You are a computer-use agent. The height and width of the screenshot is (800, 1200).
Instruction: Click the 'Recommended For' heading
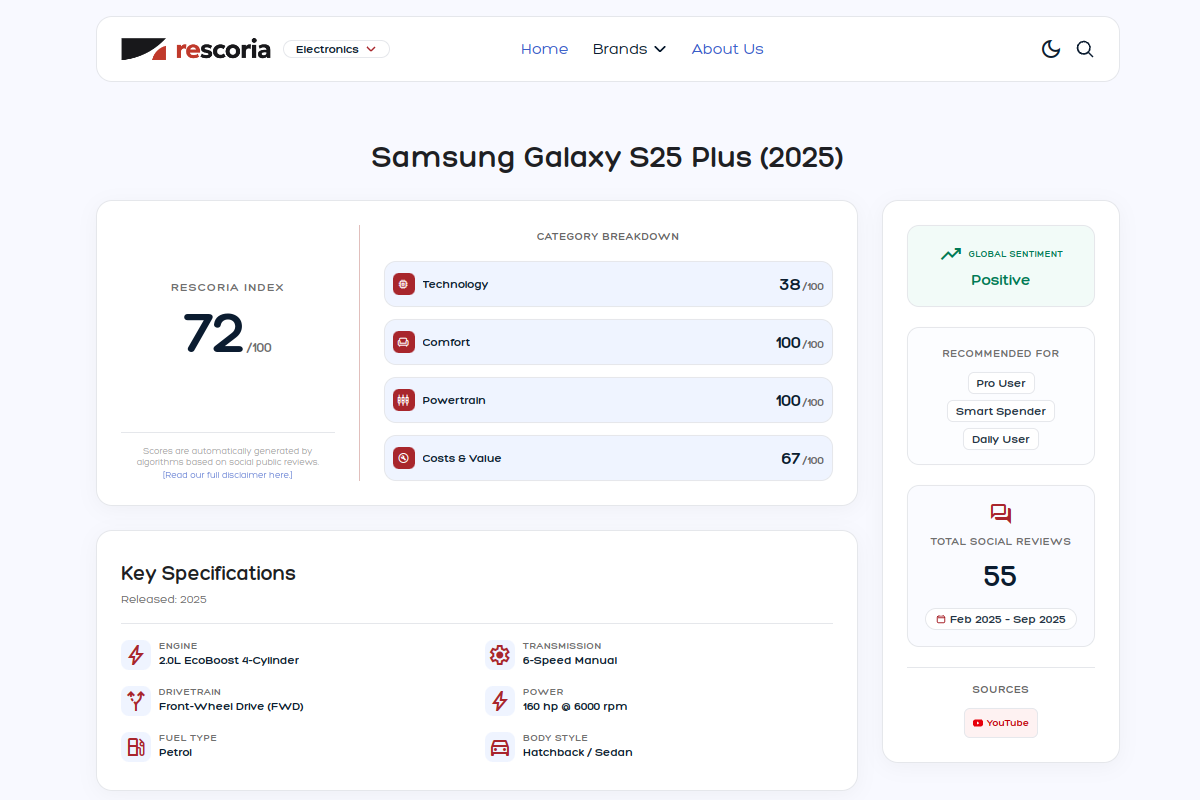tap(1001, 354)
